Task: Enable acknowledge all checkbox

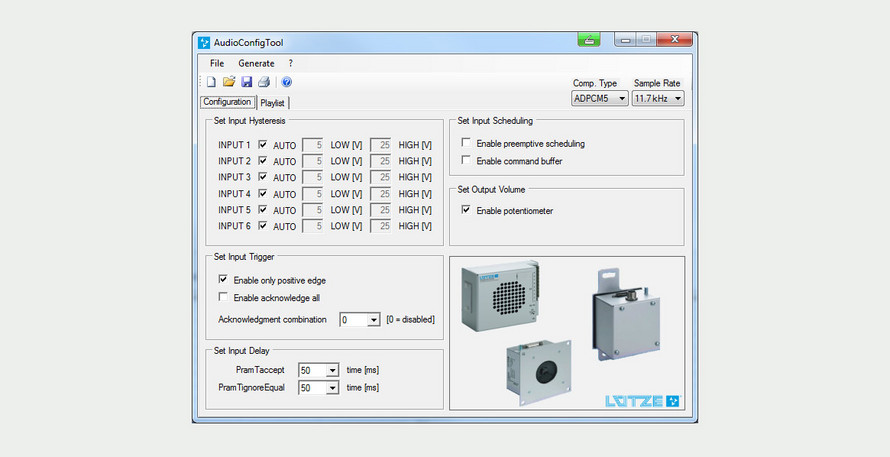Action: point(223,297)
